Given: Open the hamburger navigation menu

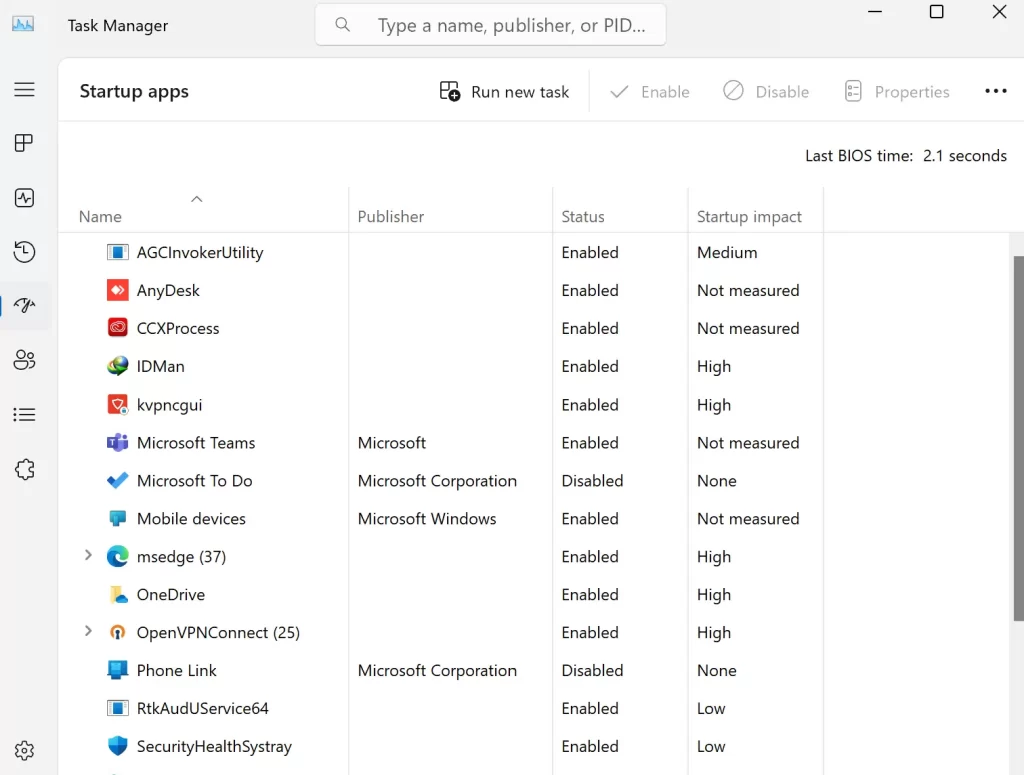Looking at the screenshot, I should pos(24,89).
